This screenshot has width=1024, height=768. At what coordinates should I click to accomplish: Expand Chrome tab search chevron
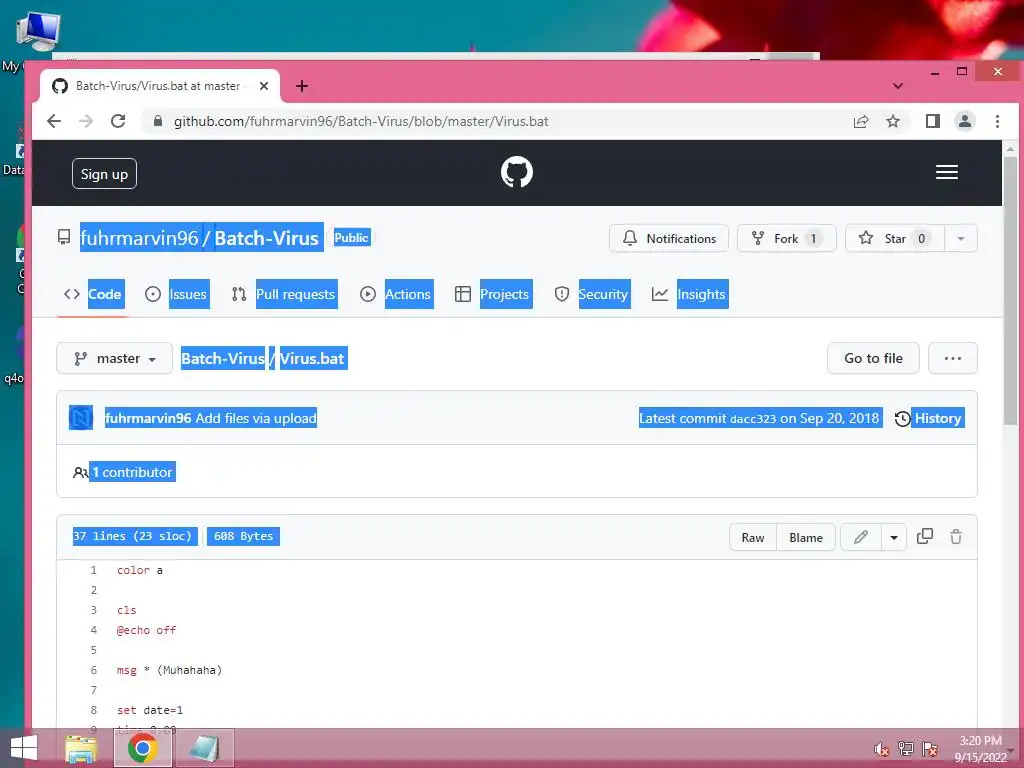898,86
